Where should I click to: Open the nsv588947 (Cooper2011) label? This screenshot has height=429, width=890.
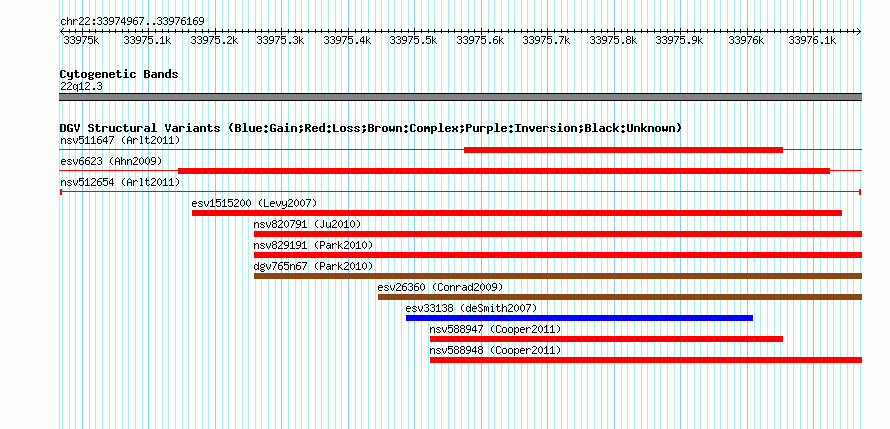[x=496, y=329]
